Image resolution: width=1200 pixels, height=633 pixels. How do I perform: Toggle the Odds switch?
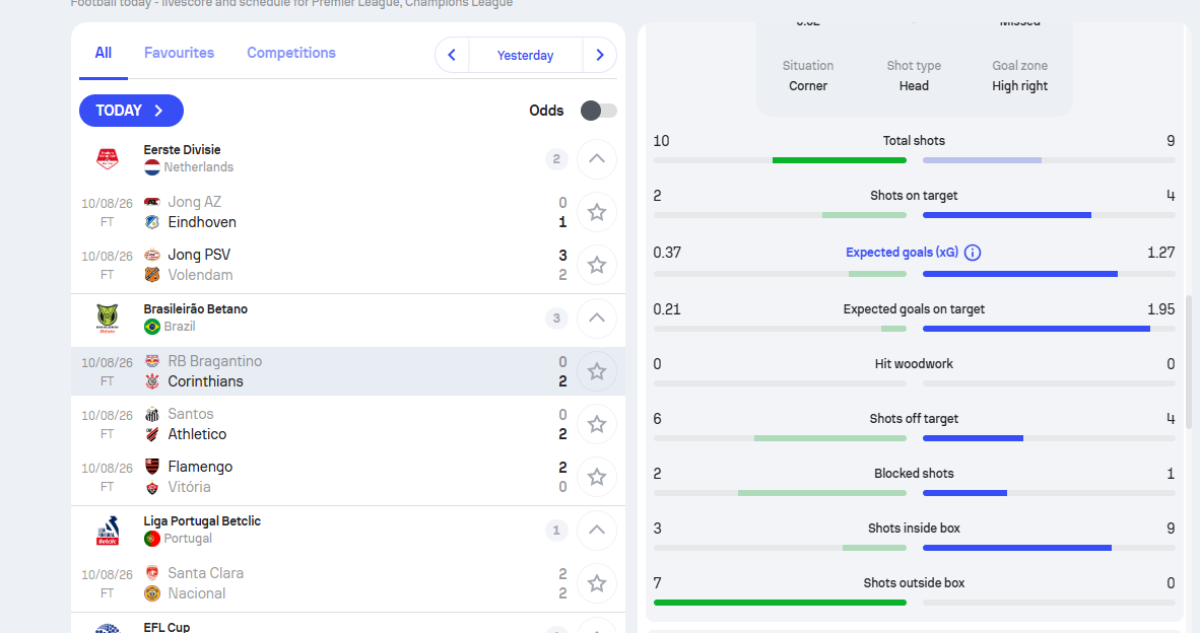[598, 110]
